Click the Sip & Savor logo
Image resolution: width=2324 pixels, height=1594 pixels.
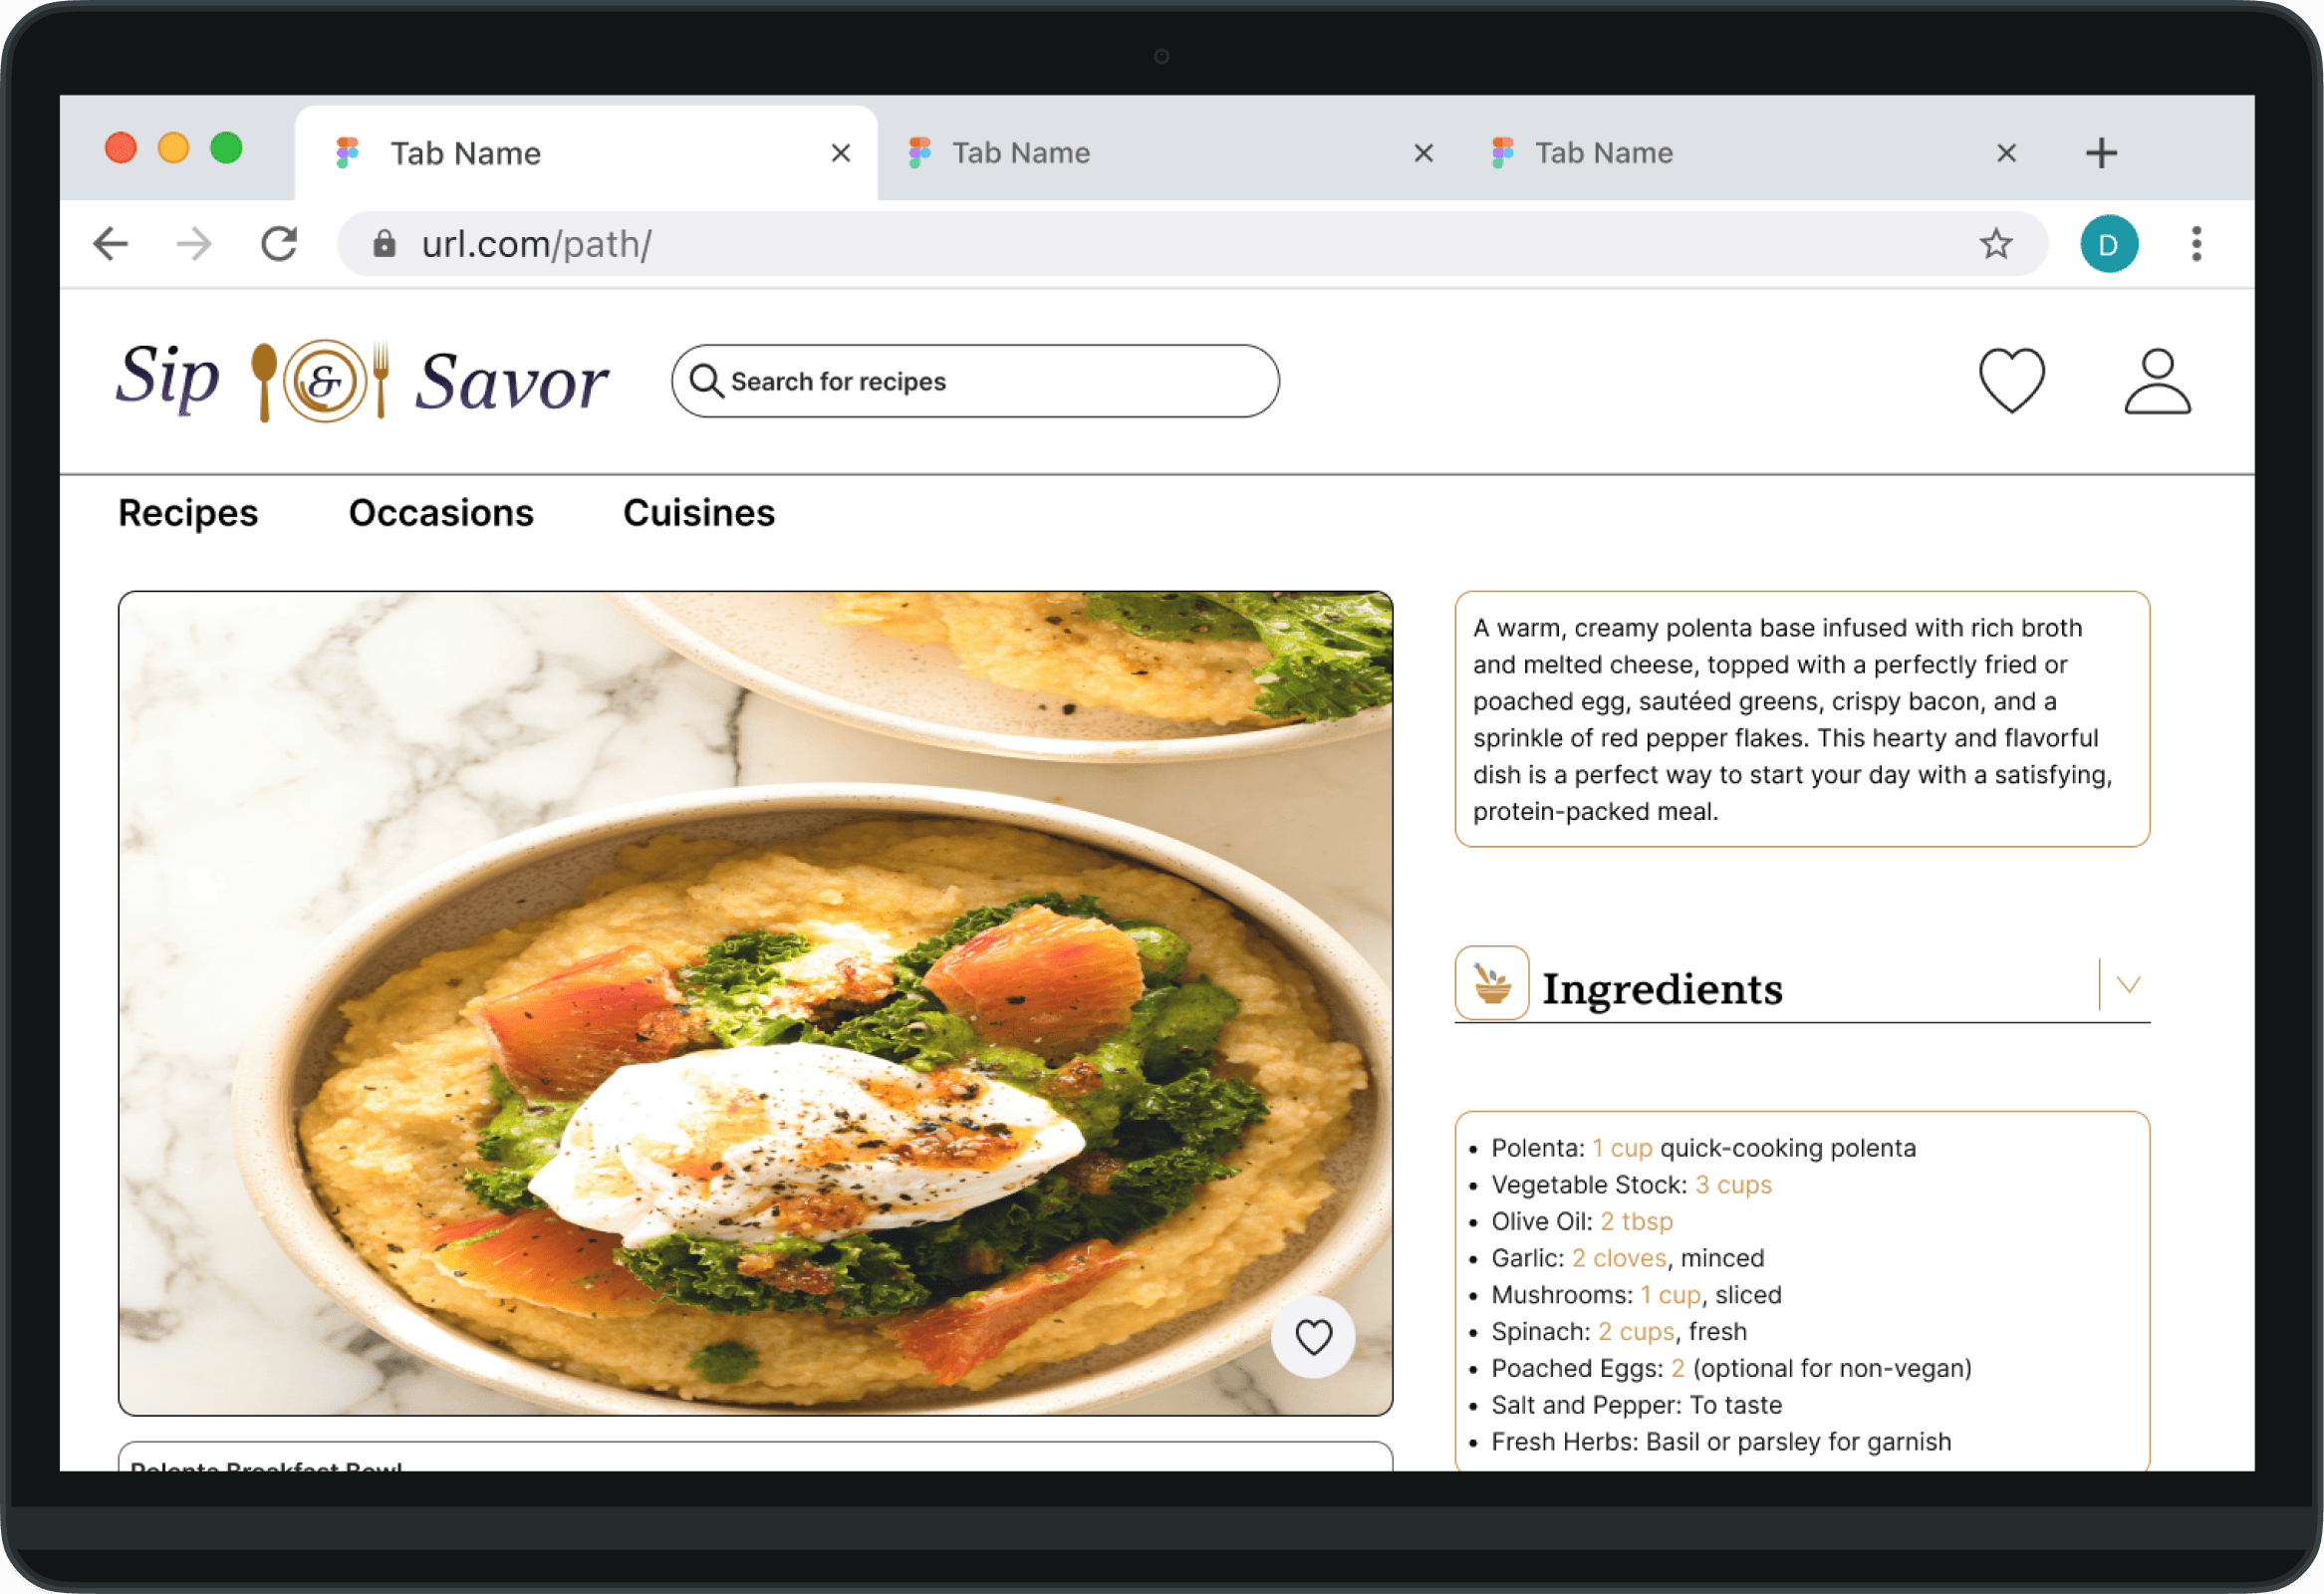(x=362, y=380)
